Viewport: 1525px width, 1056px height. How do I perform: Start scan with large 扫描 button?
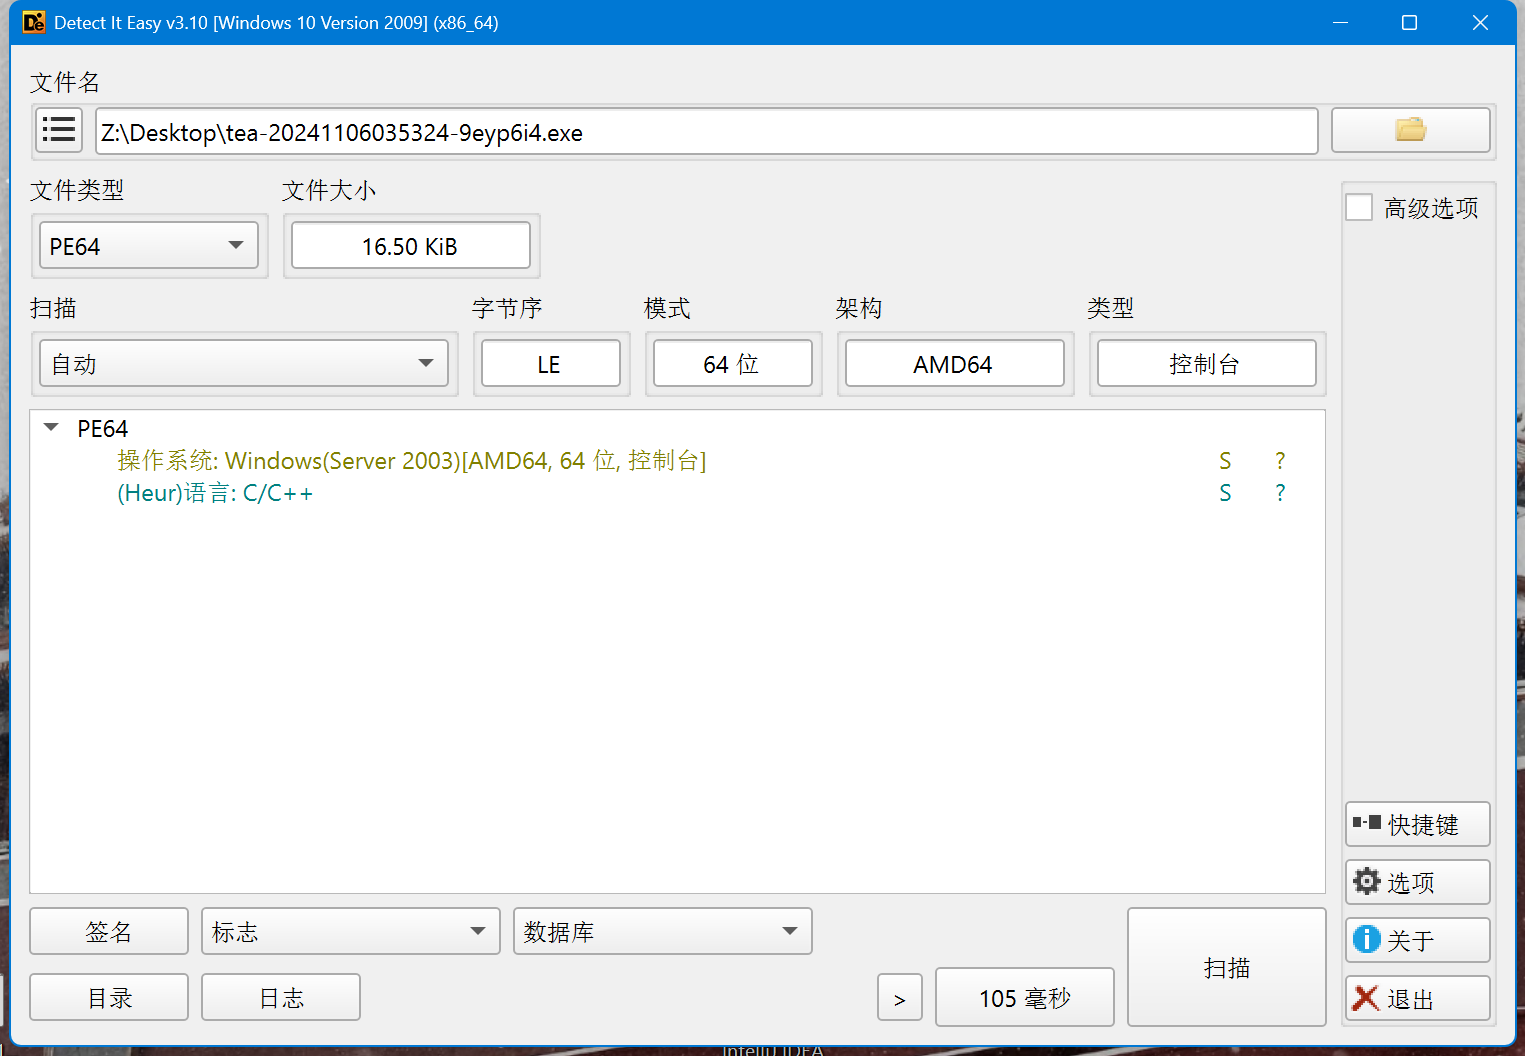pos(1227,967)
